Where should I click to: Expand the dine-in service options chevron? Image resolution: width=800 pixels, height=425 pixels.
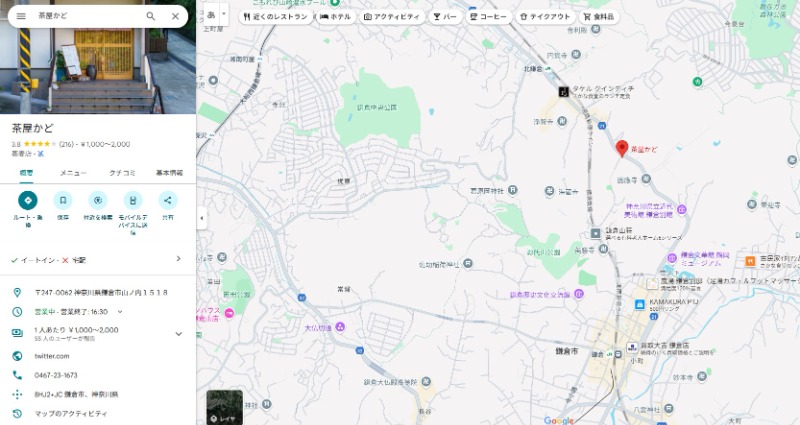(x=179, y=259)
